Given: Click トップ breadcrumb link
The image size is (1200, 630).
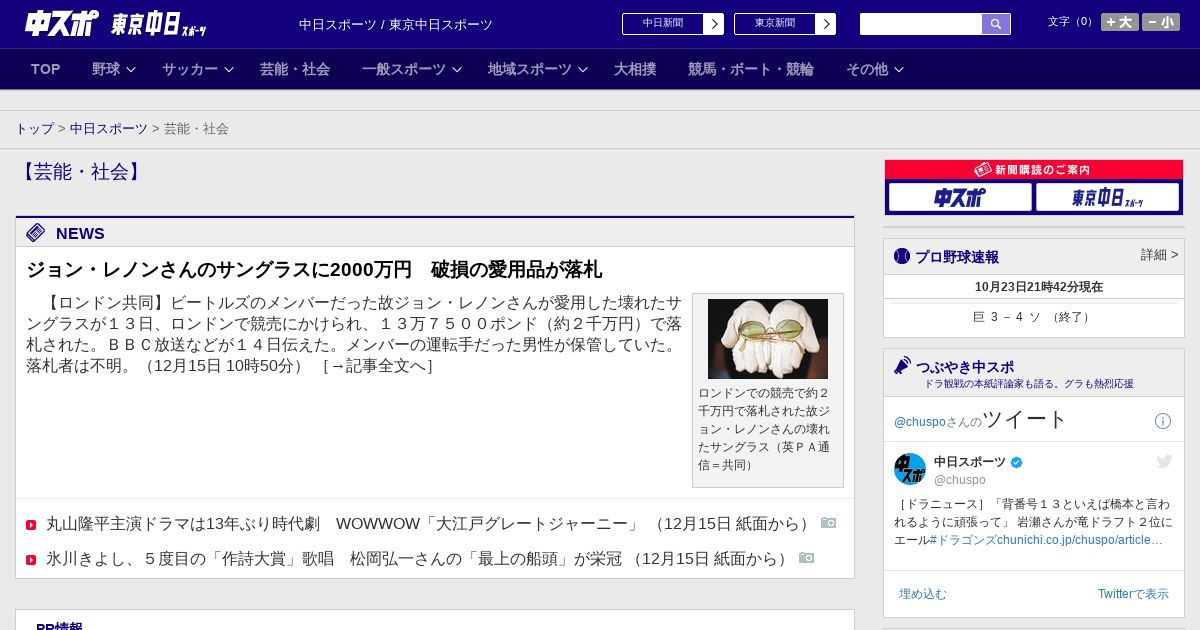Looking at the screenshot, I should (x=35, y=129).
